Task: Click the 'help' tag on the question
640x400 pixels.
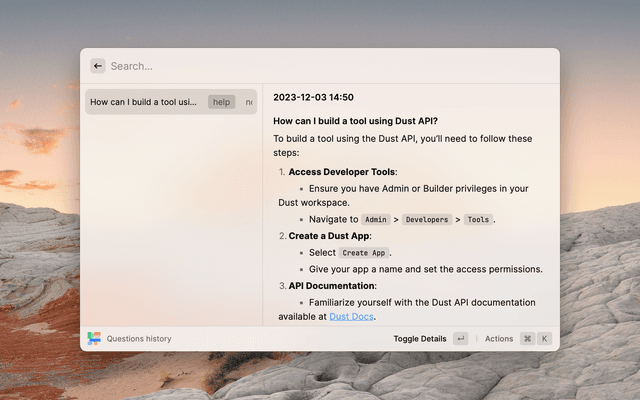Action: [x=221, y=102]
